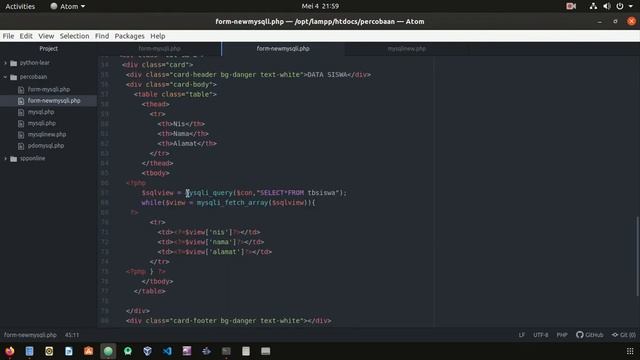Open the View menu
This screenshot has width=640, height=360.
[x=46, y=36]
